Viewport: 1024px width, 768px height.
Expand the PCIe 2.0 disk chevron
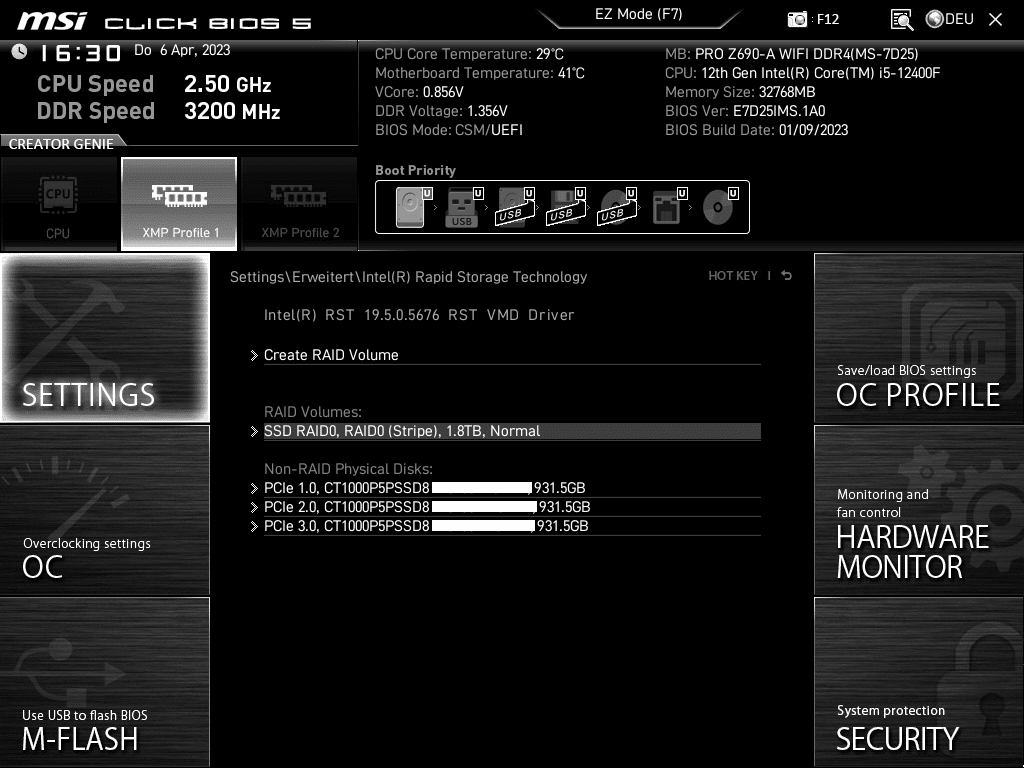pyautogui.click(x=254, y=507)
